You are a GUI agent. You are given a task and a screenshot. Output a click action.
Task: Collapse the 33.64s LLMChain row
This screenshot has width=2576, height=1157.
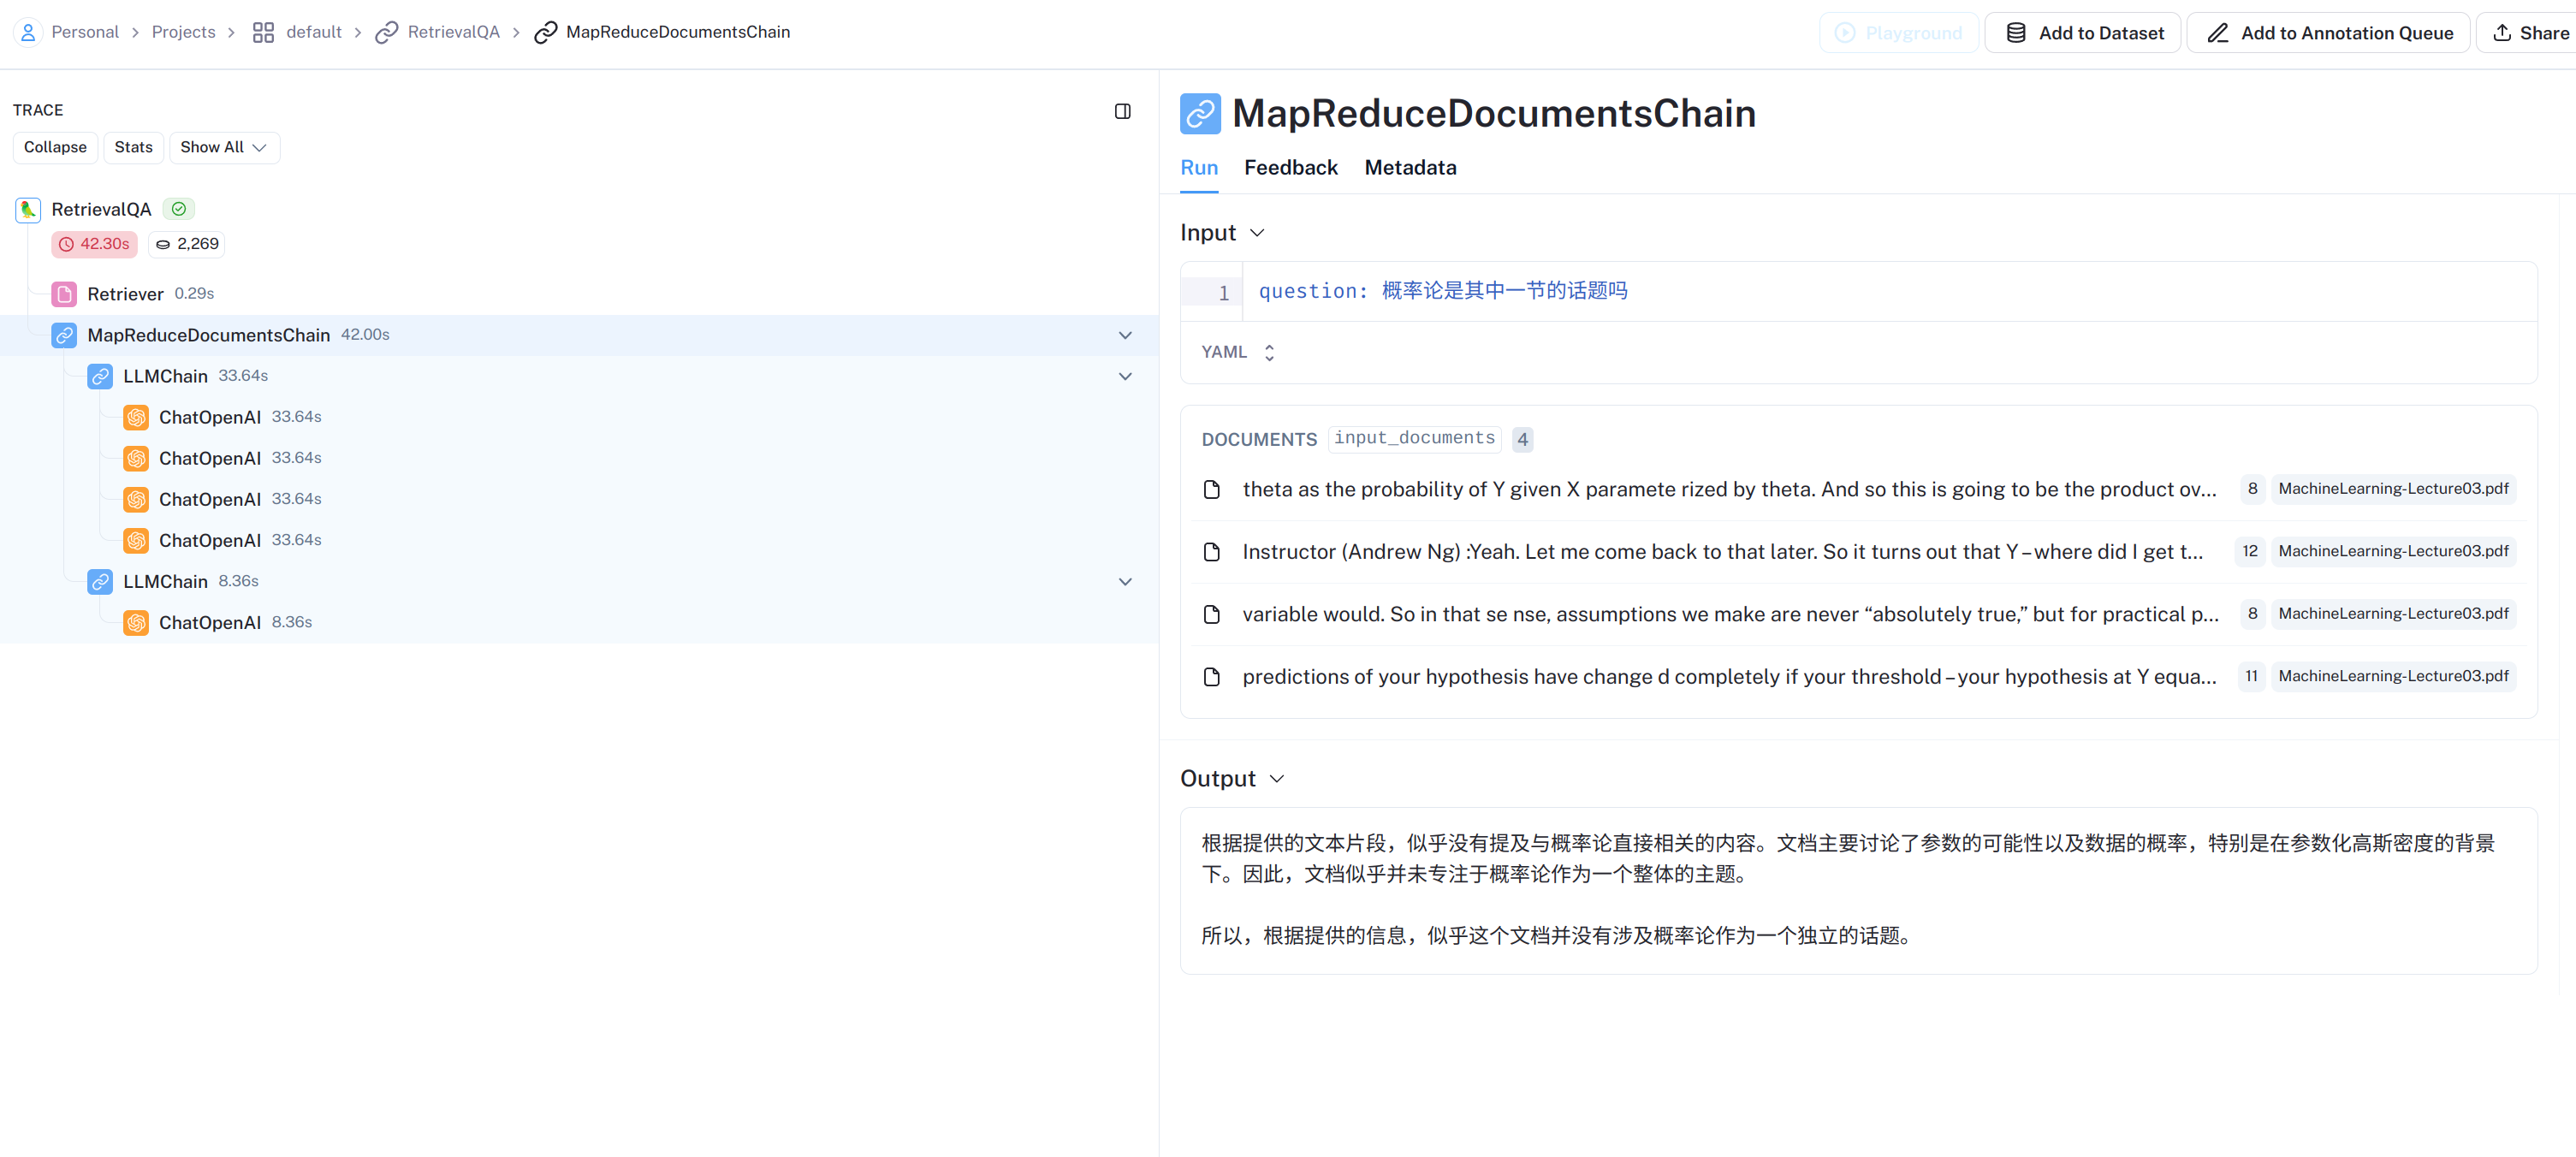(x=1124, y=376)
